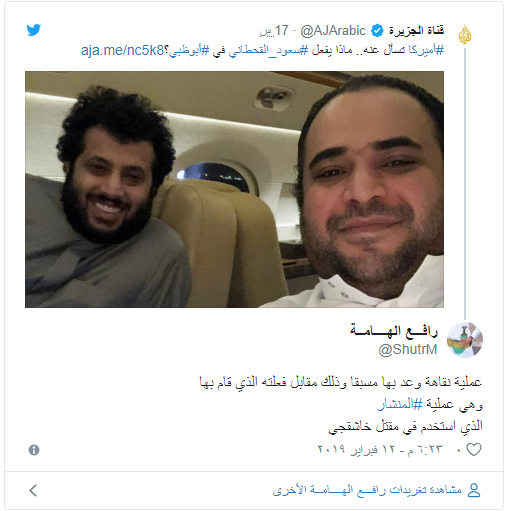Click the @AJArabic handle

click(x=333, y=31)
